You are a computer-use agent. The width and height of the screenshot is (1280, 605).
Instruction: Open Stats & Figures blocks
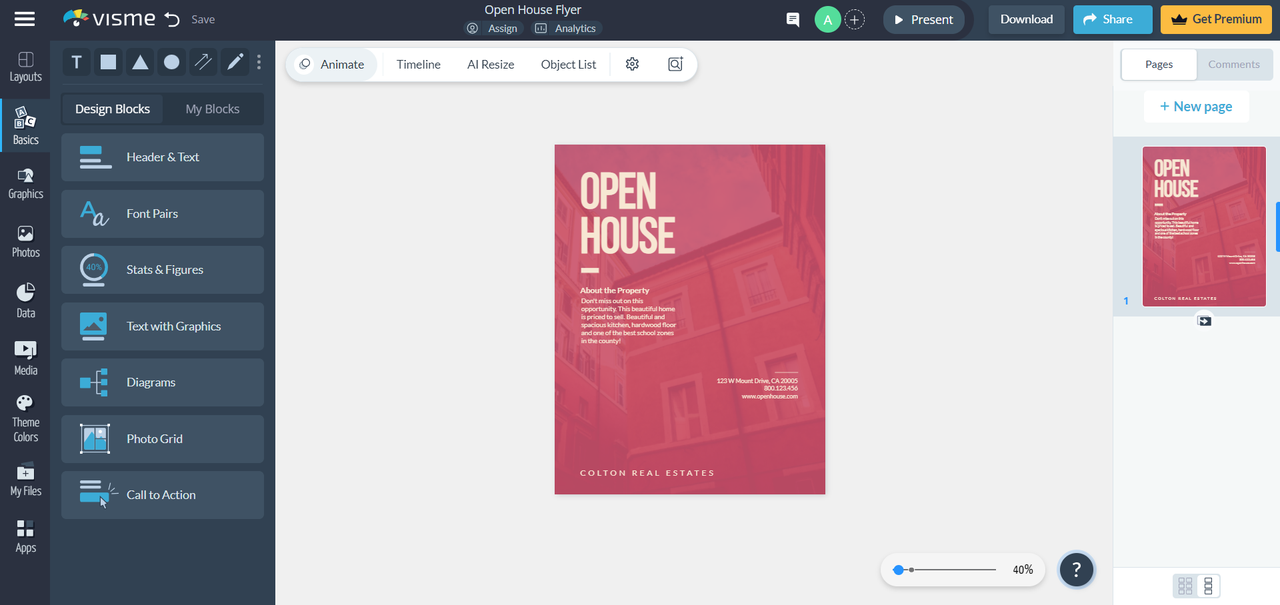tap(162, 269)
